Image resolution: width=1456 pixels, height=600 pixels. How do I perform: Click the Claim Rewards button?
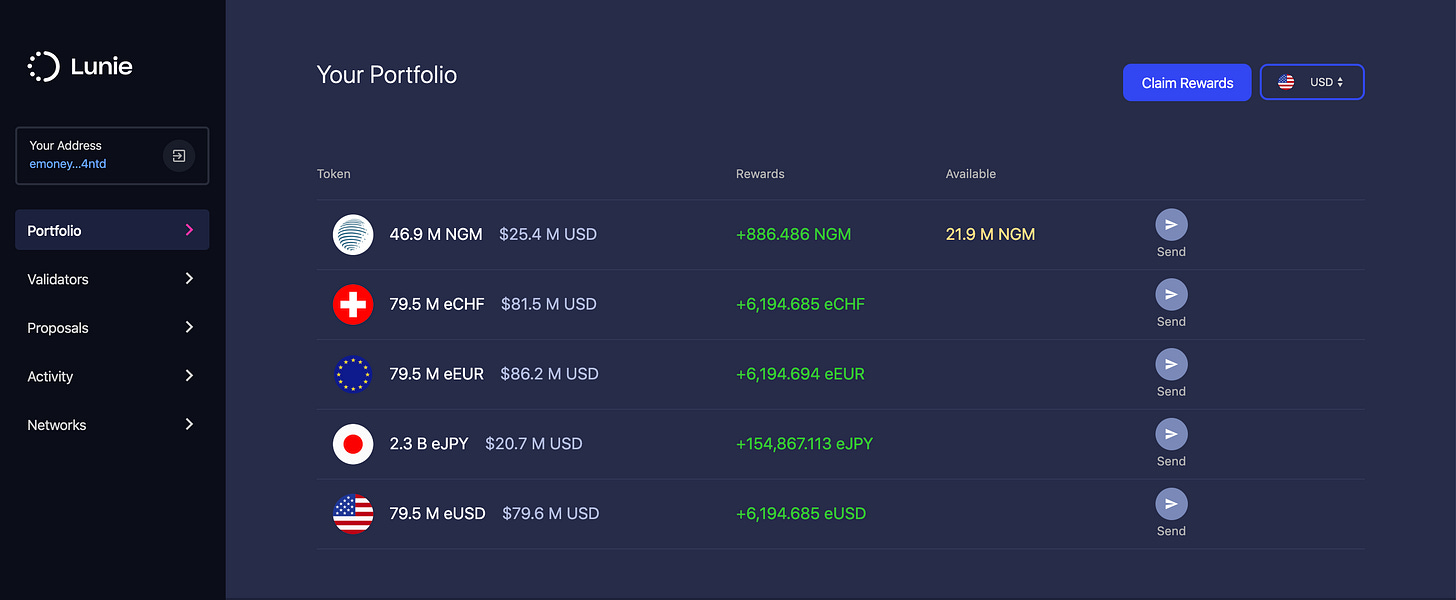pyautogui.click(x=1187, y=83)
